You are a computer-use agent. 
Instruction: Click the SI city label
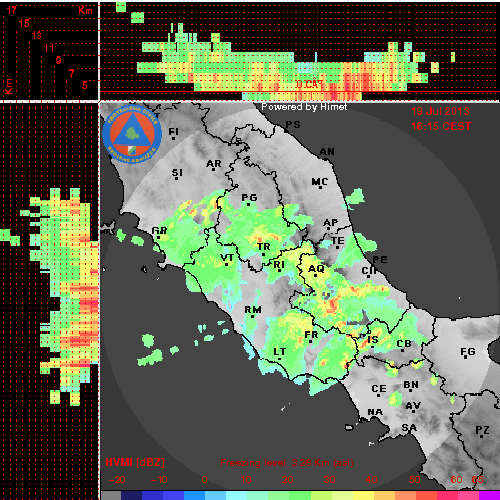pyautogui.click(x=177, y=173)
